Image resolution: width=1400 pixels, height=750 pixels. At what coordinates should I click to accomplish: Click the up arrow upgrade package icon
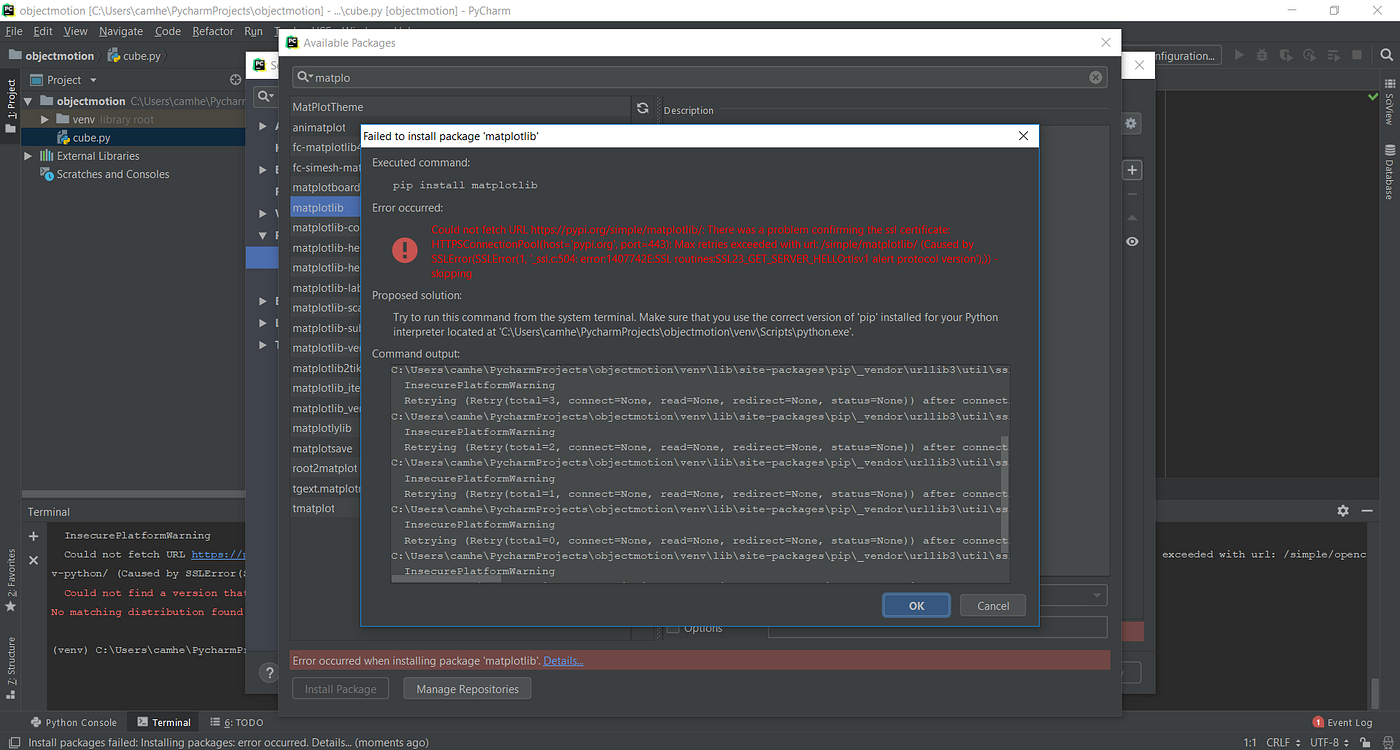(x=1132, y=217)
